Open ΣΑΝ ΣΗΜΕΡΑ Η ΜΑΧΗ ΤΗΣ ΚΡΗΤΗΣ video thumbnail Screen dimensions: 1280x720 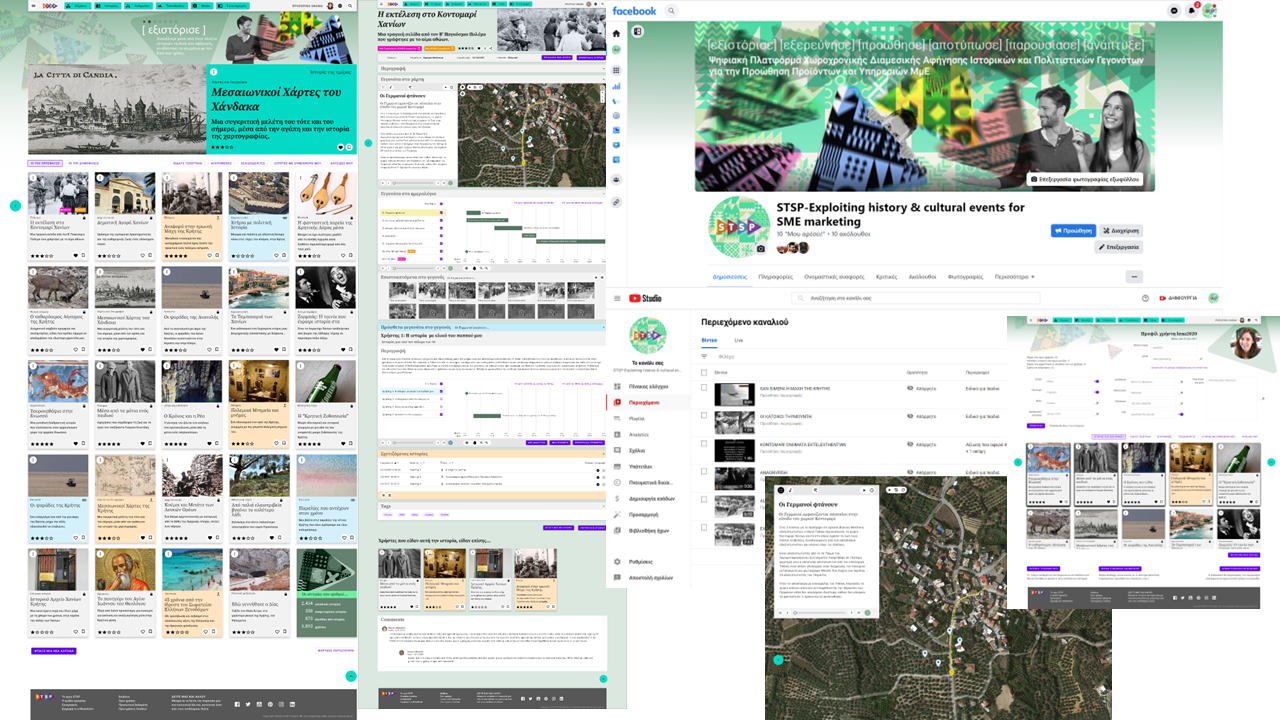(735, 394)
